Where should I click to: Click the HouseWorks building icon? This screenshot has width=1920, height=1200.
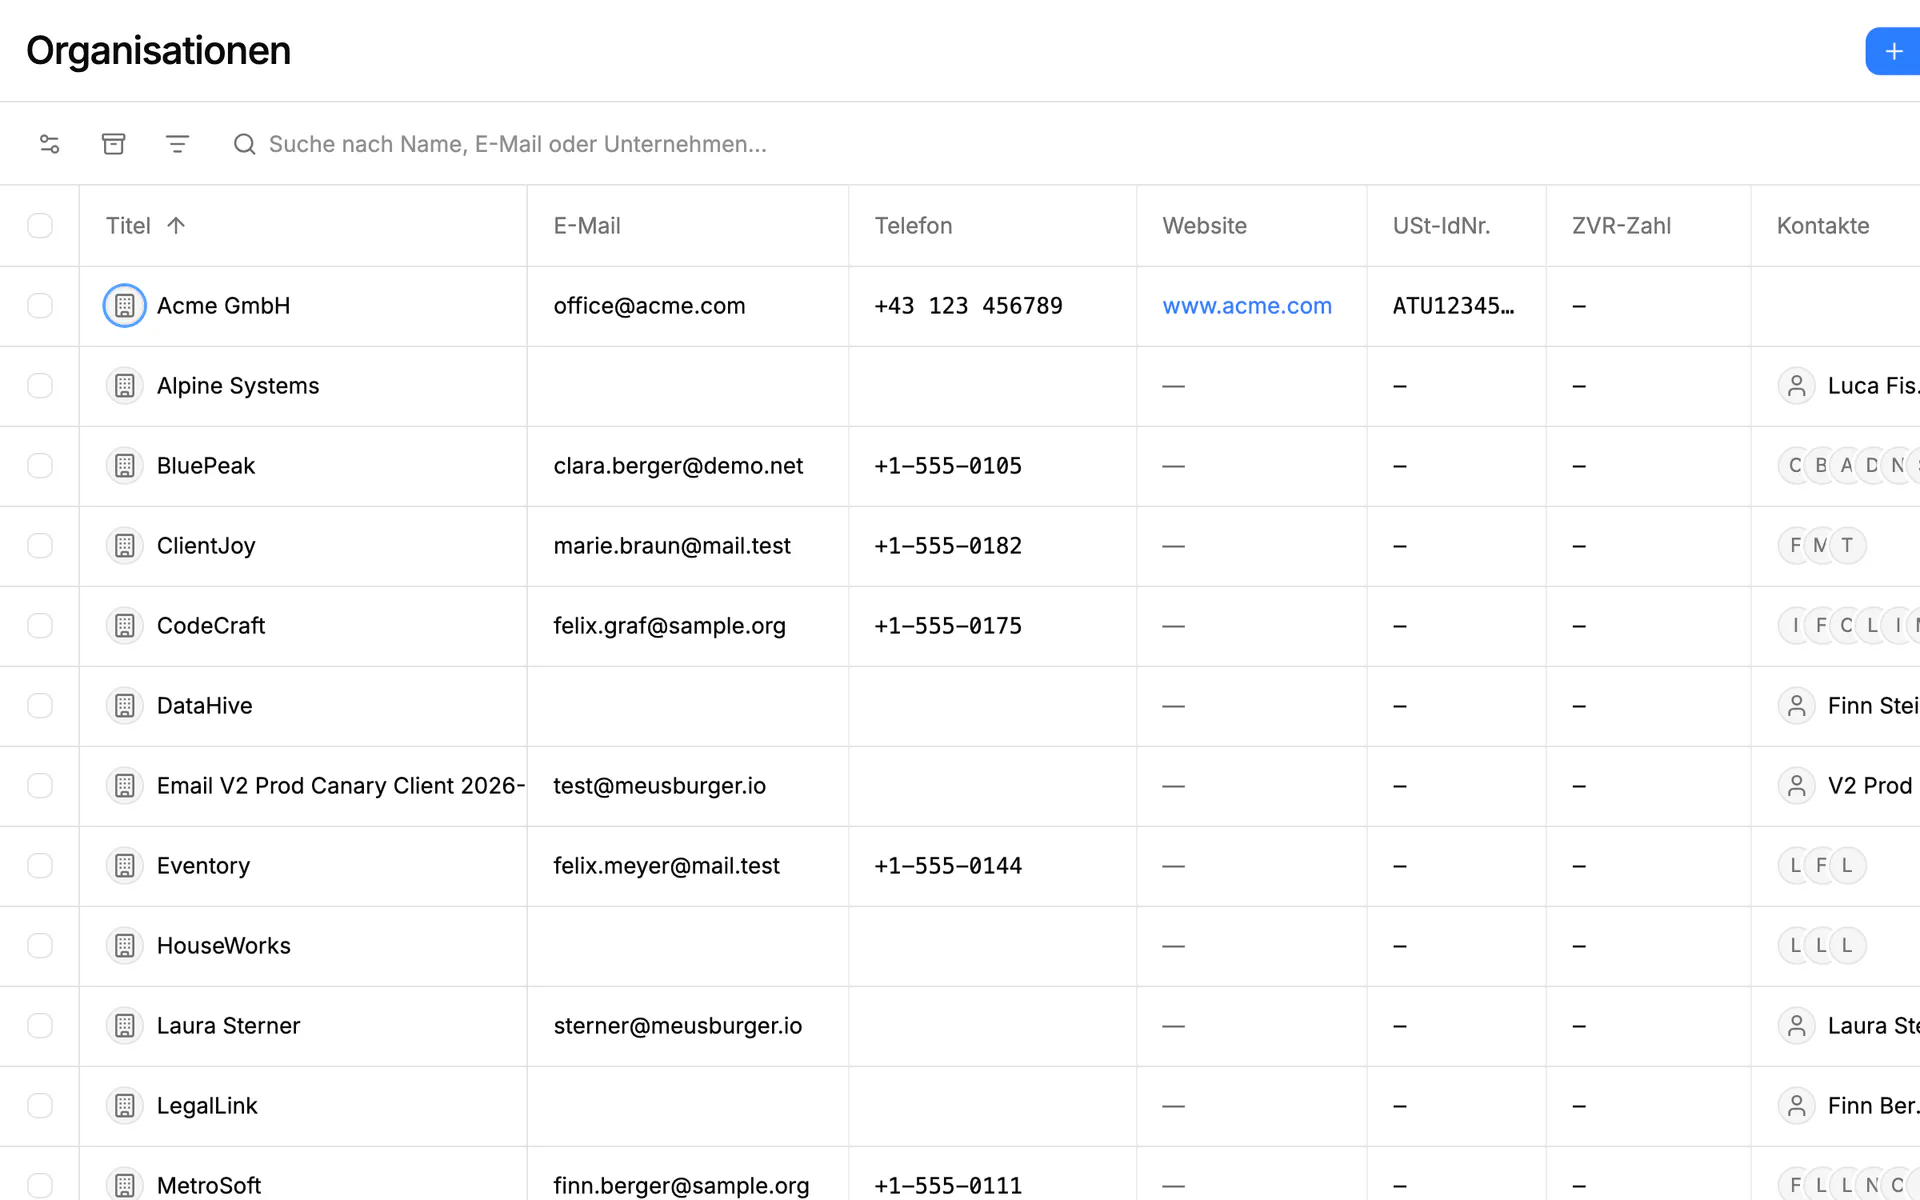[125, 946]
